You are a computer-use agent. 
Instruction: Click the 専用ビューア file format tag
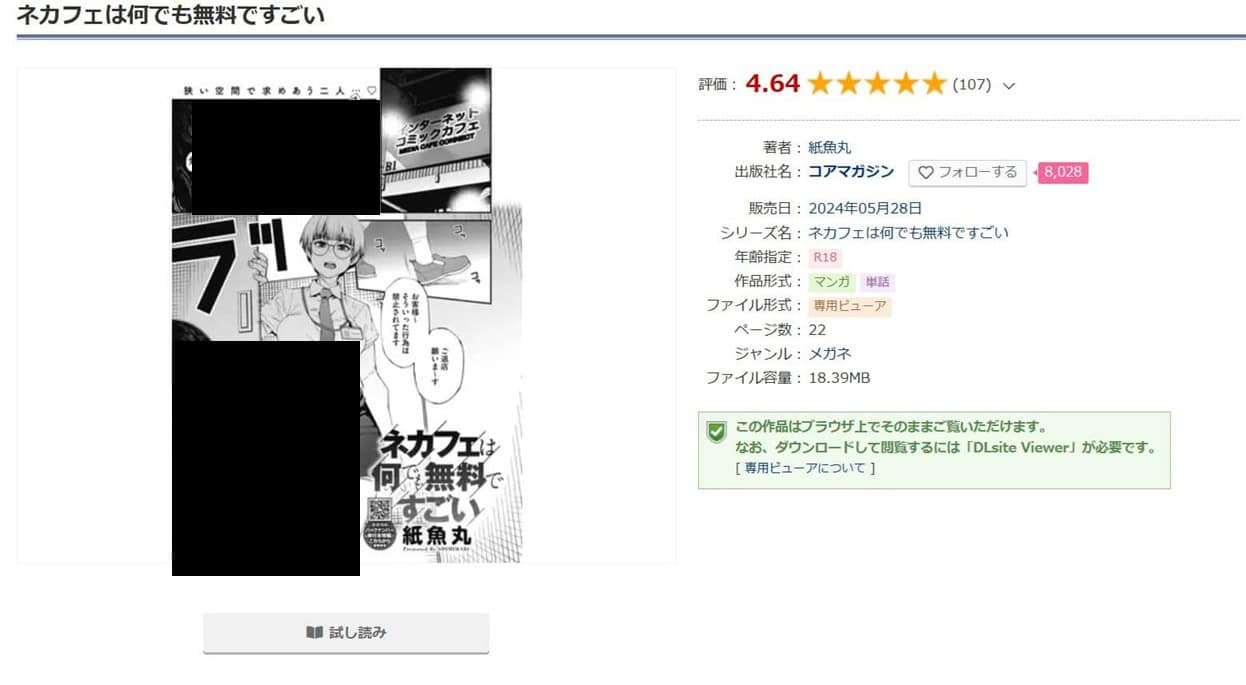[x=850, y=306]
